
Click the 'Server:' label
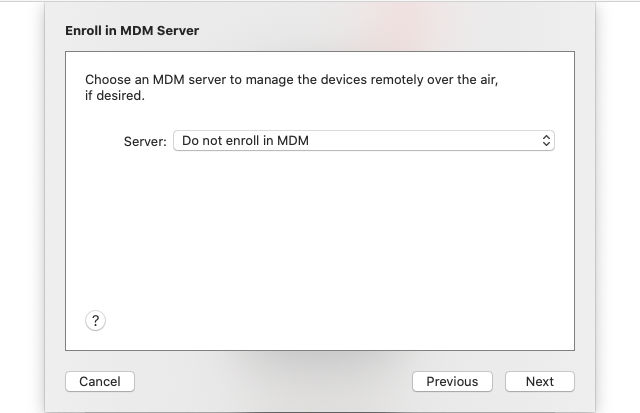[145, 142]
